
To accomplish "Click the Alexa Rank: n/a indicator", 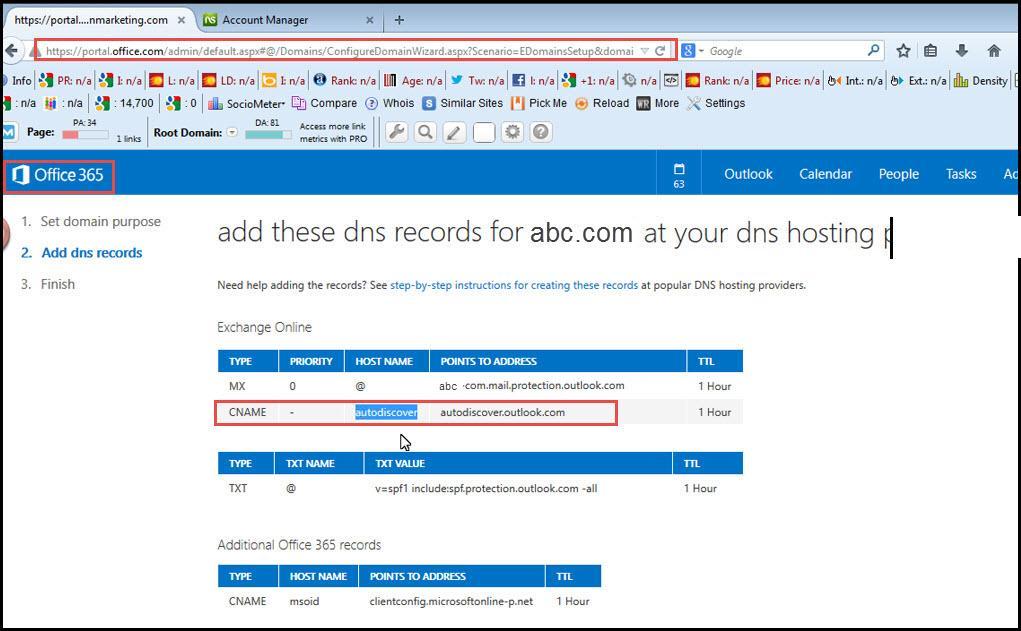I will tap(344, 81).
